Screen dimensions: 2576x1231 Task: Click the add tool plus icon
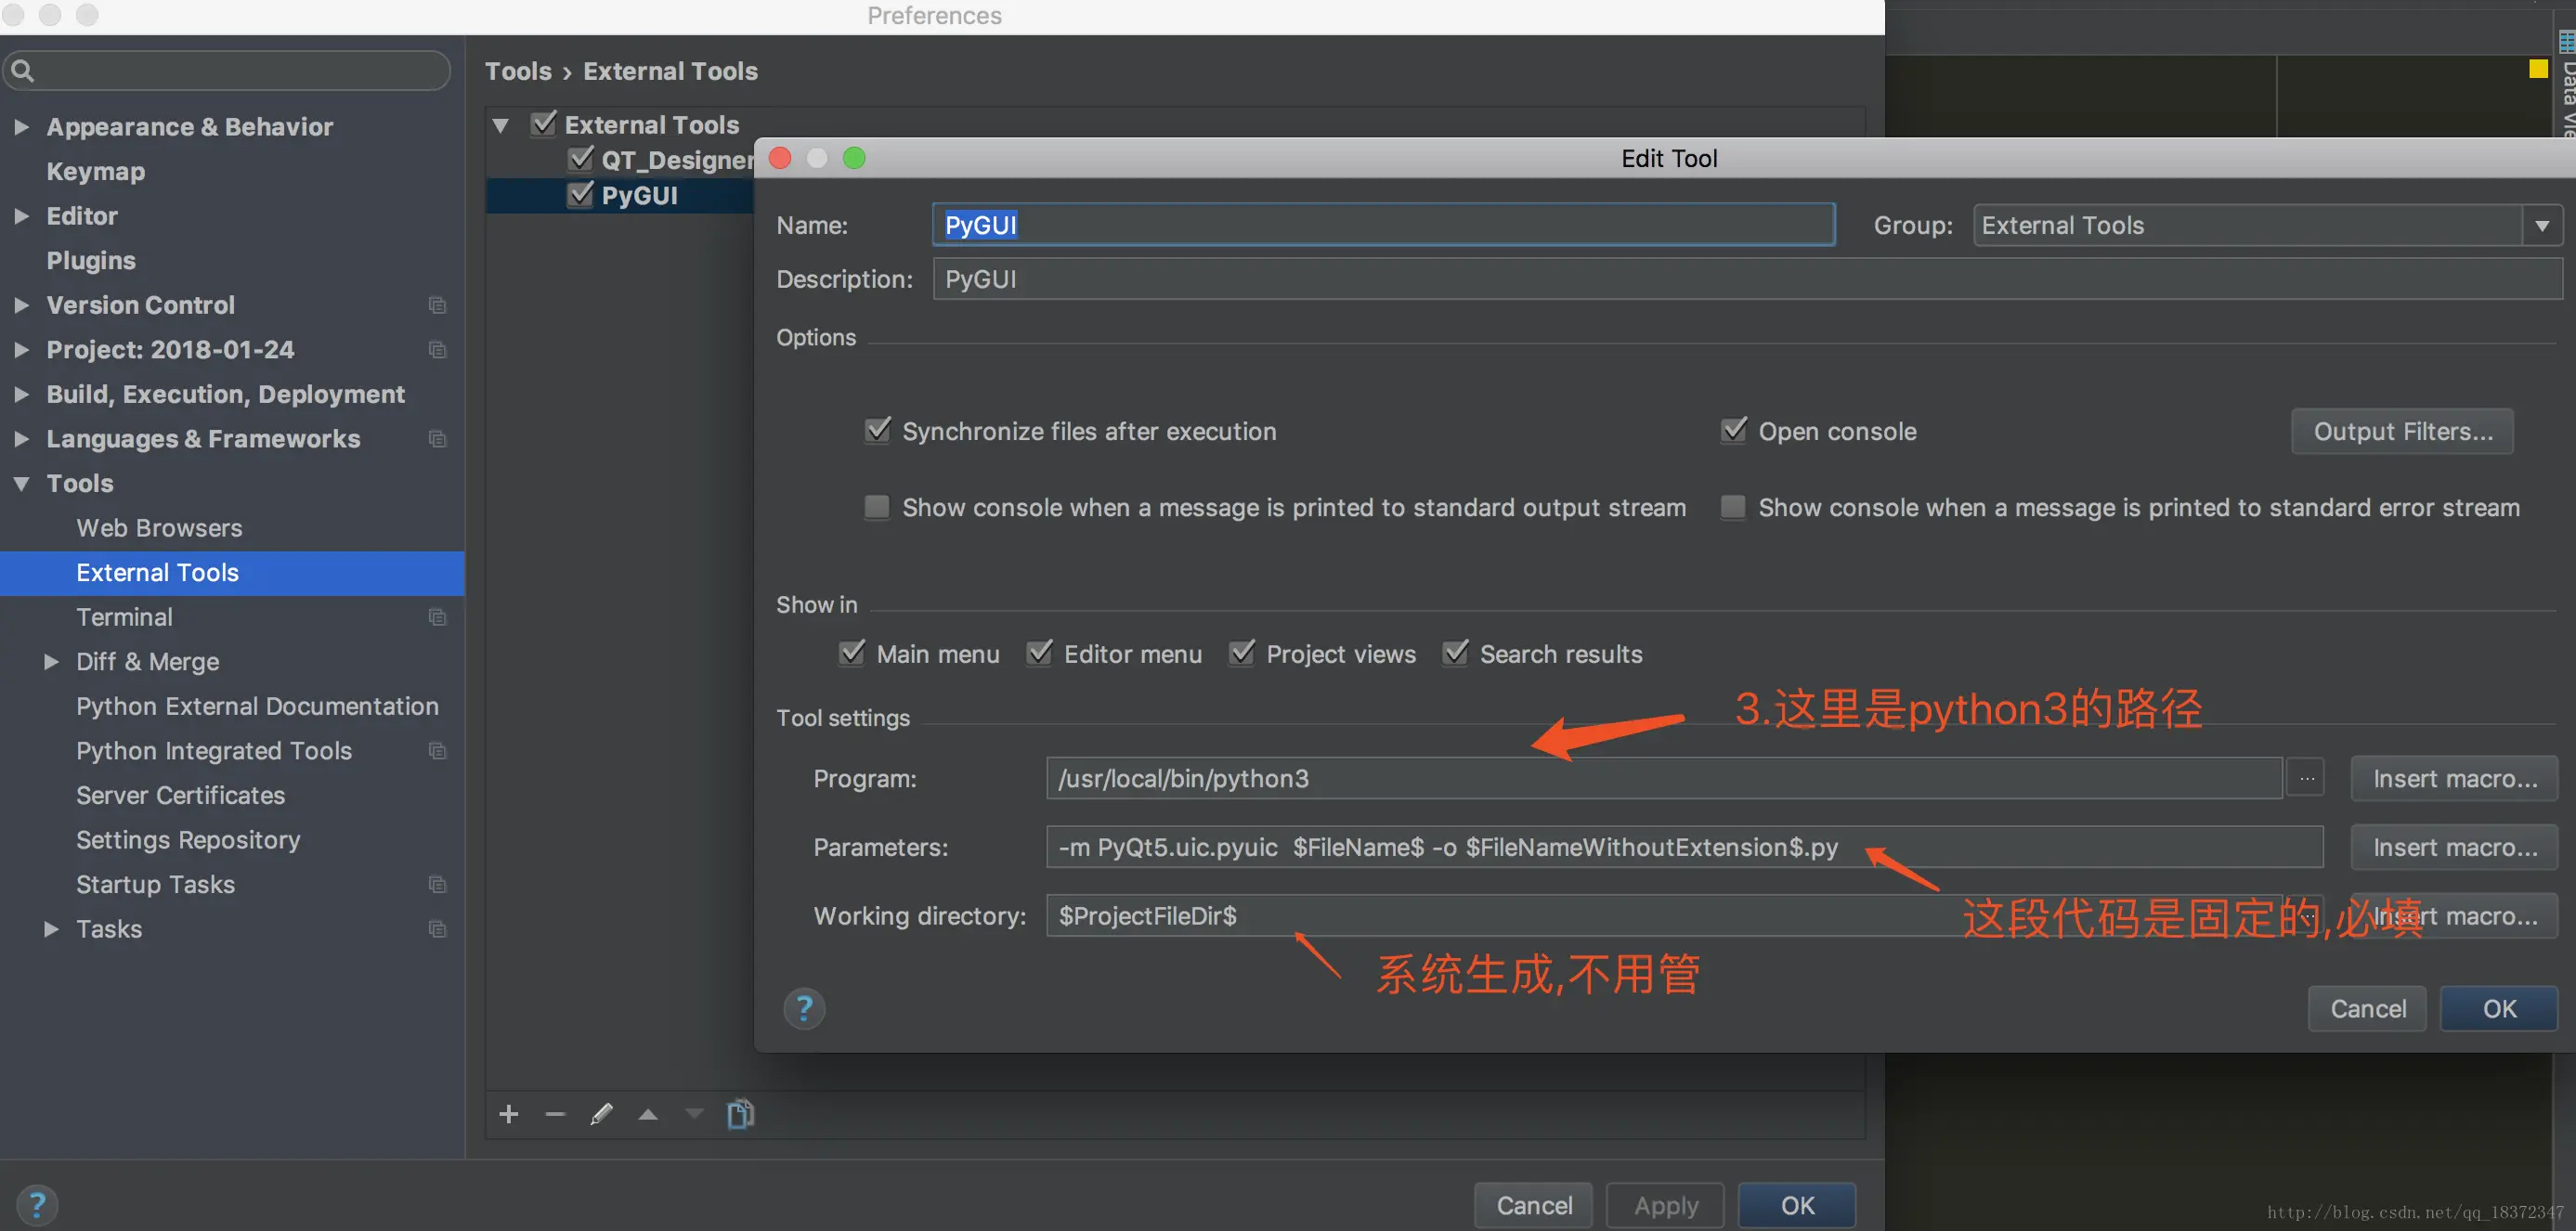click(x=508, y=1114)
